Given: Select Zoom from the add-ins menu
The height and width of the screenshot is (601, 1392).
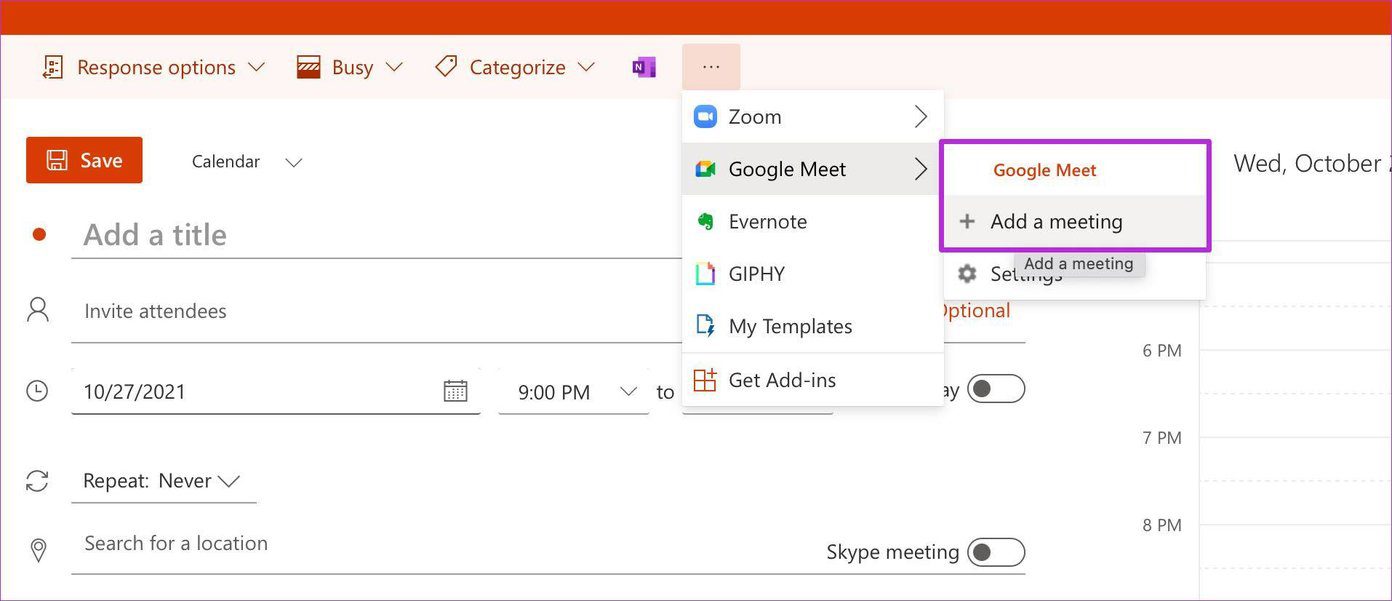Looking at the screenshot, I should pyautogui.click(x=813, y=117).
